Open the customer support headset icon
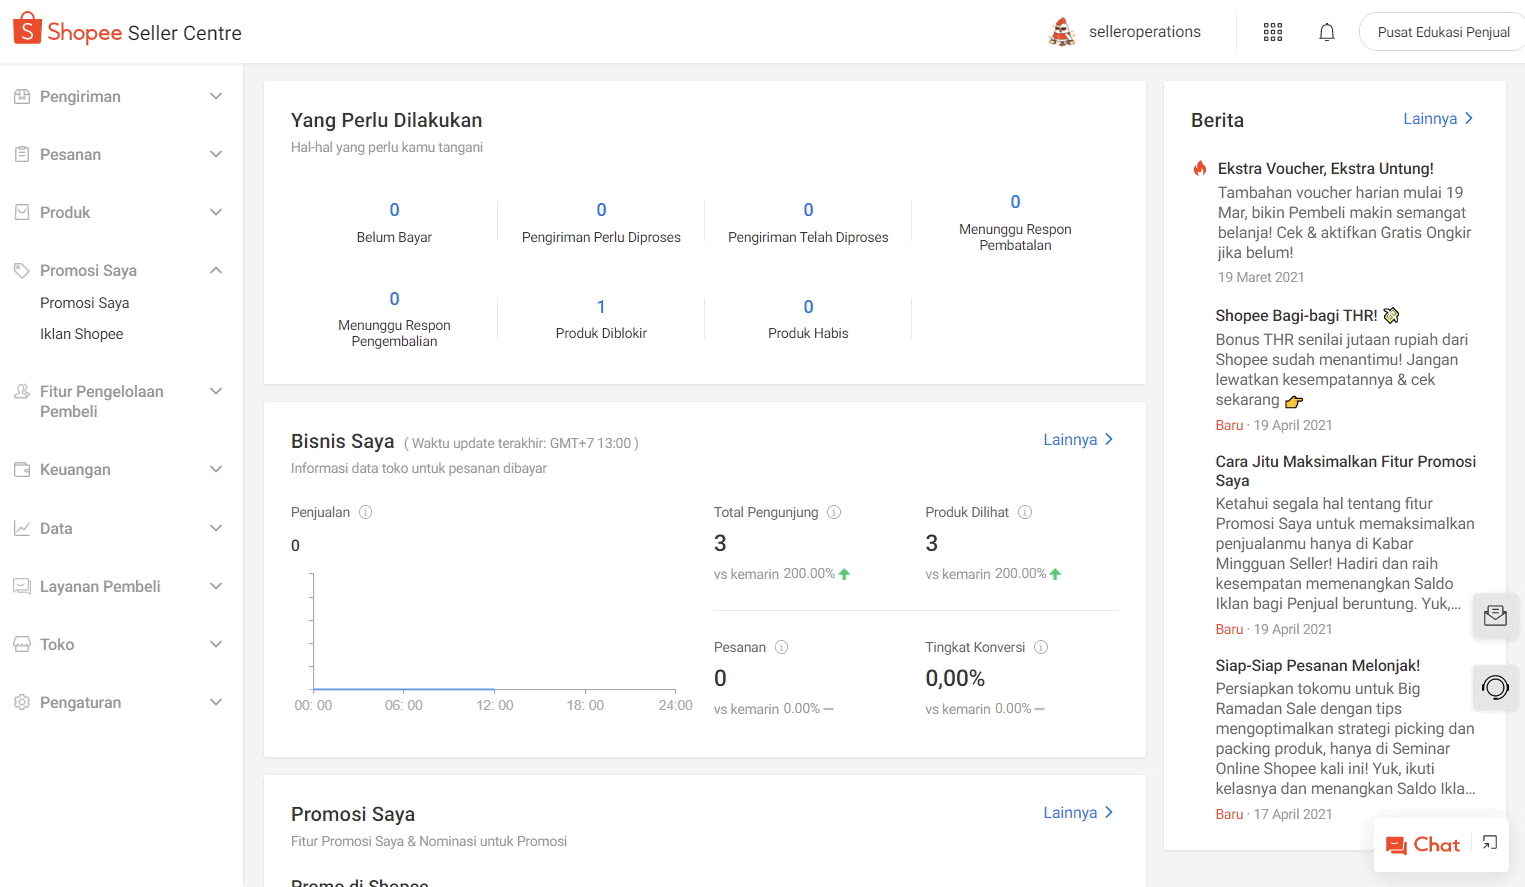The height and width of the screenshot is (887, 1525). click(1495, 687)
